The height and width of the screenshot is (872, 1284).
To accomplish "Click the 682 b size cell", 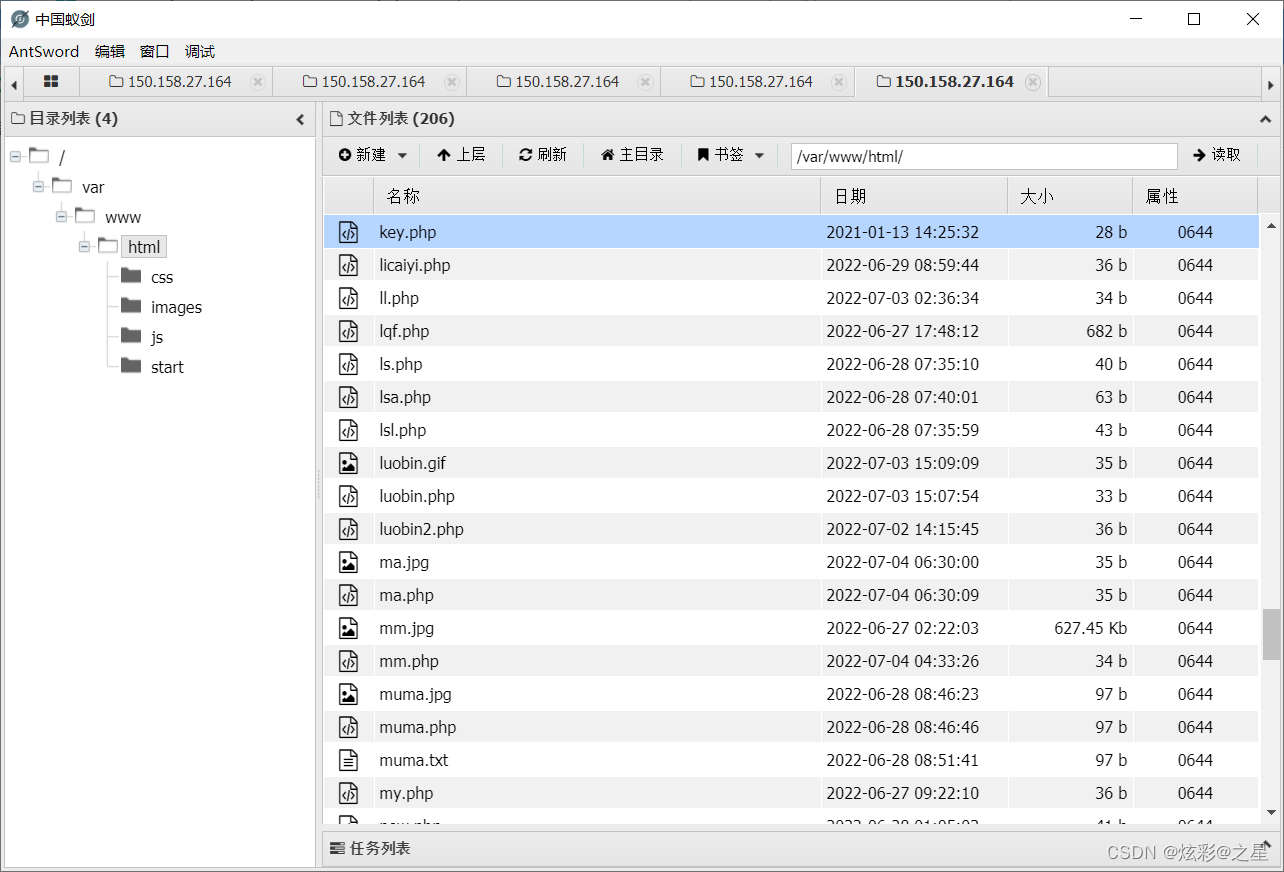I will click(1107, 331).
